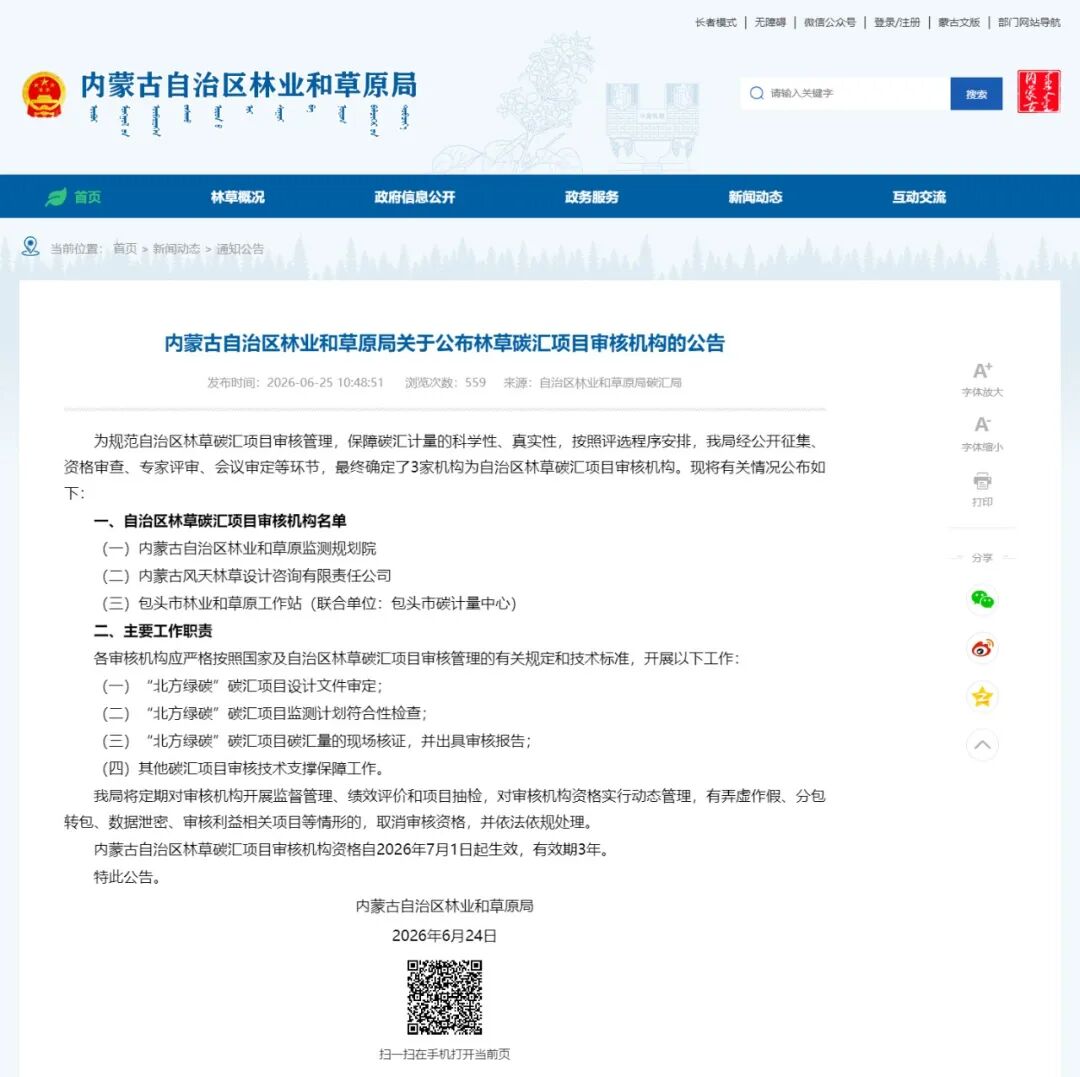Increase font size with A+ icon

tap(982, 370)
